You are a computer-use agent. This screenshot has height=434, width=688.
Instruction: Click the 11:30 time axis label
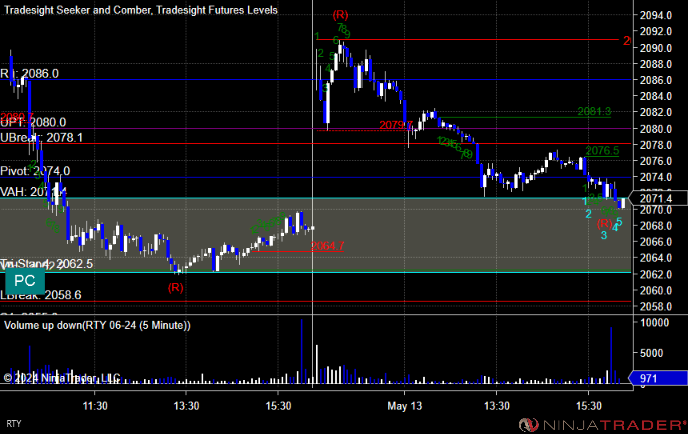(95, 406)
